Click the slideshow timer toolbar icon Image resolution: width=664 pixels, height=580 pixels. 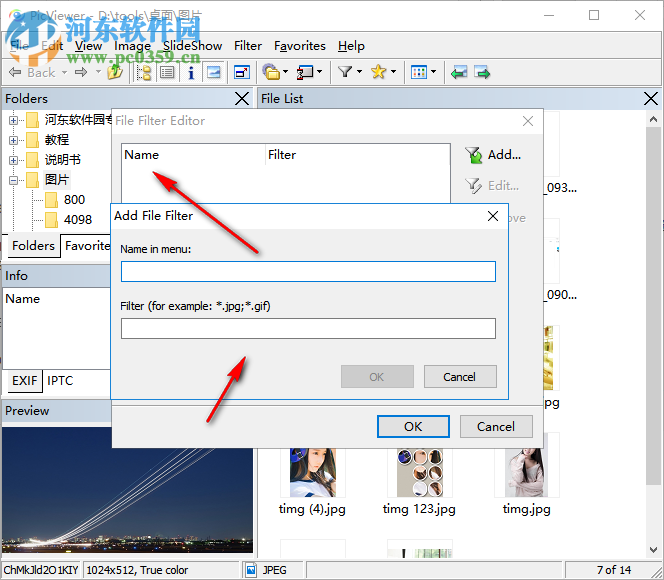coord(305,72)
